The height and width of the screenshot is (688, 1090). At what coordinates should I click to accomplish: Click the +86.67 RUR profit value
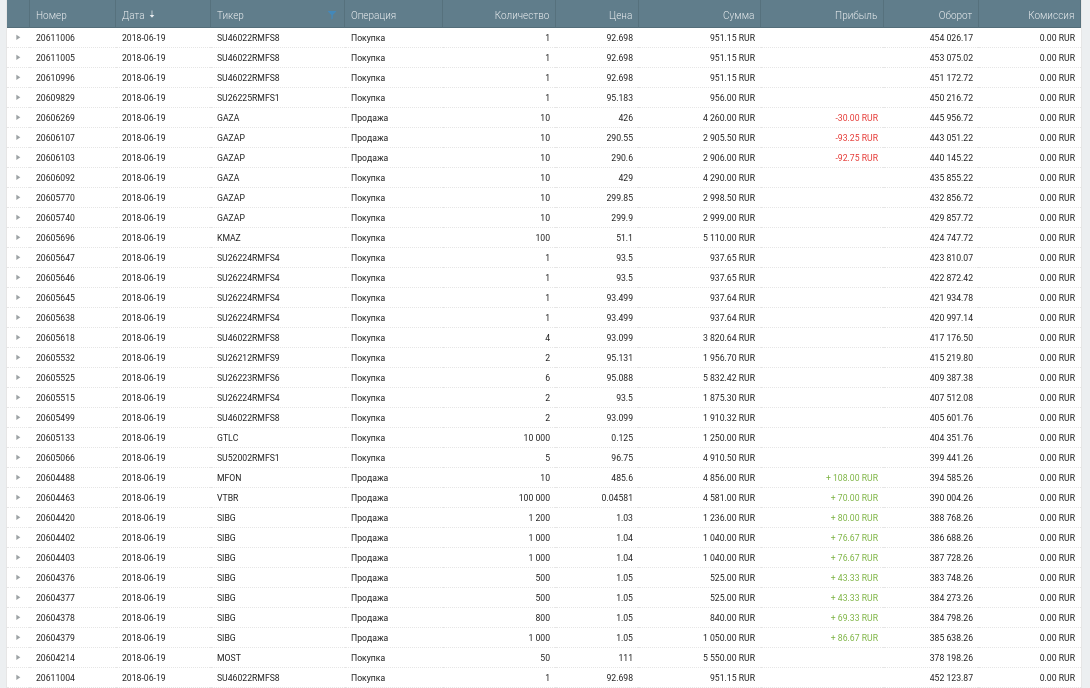click(854, 638)
